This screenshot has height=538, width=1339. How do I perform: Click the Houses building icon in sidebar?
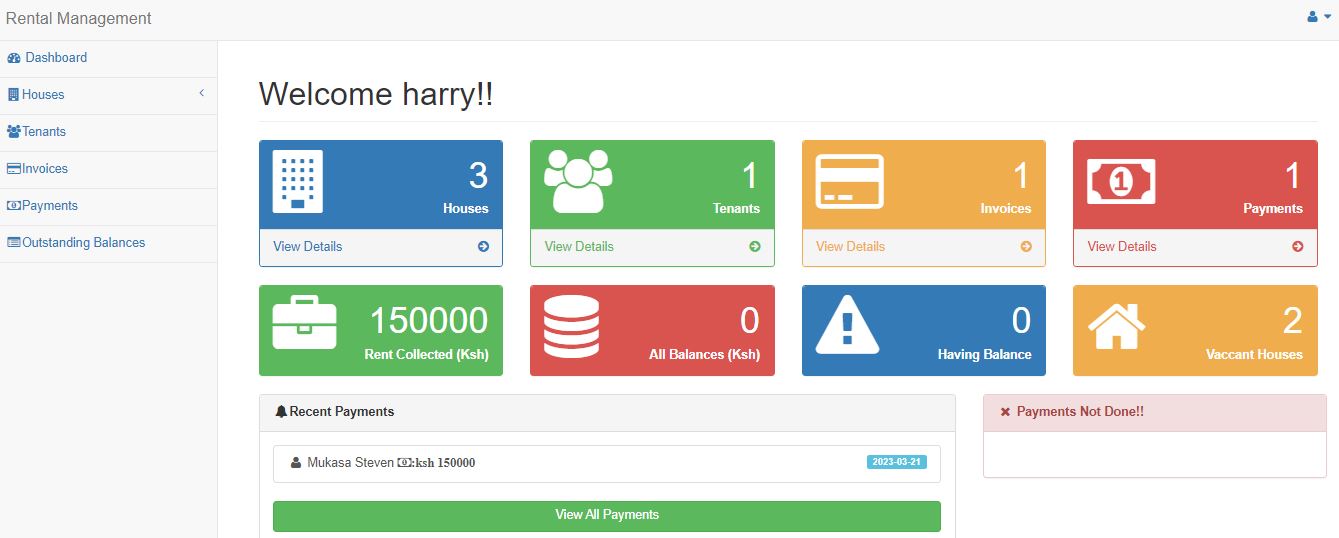(x=13, y=95)
